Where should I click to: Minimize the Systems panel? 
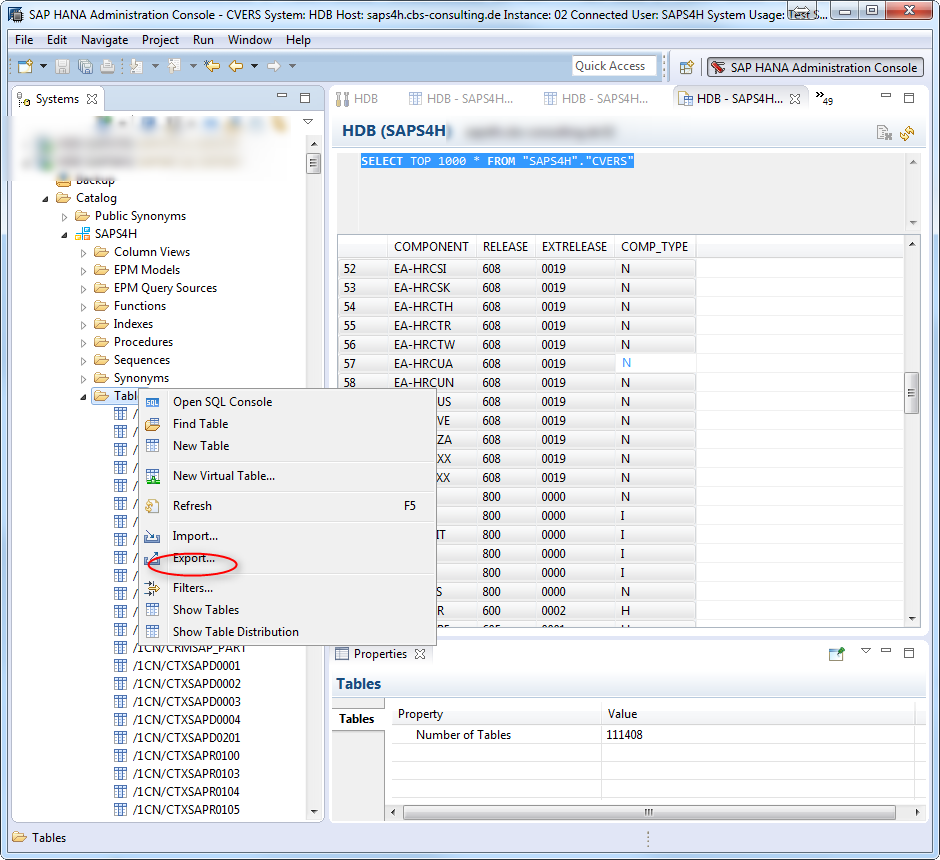pyautogui.click(x=282, y=96)
